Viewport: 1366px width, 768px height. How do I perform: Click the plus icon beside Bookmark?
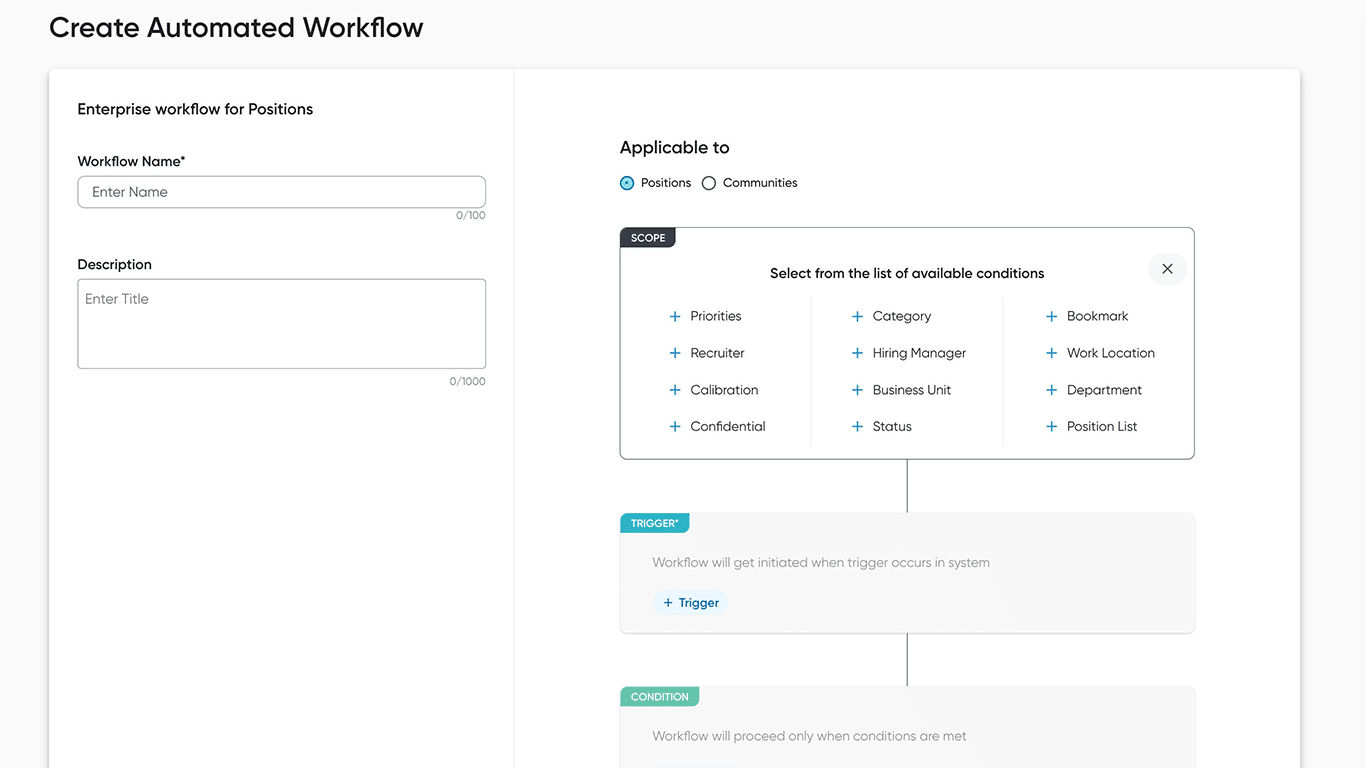click(1052, 316)
